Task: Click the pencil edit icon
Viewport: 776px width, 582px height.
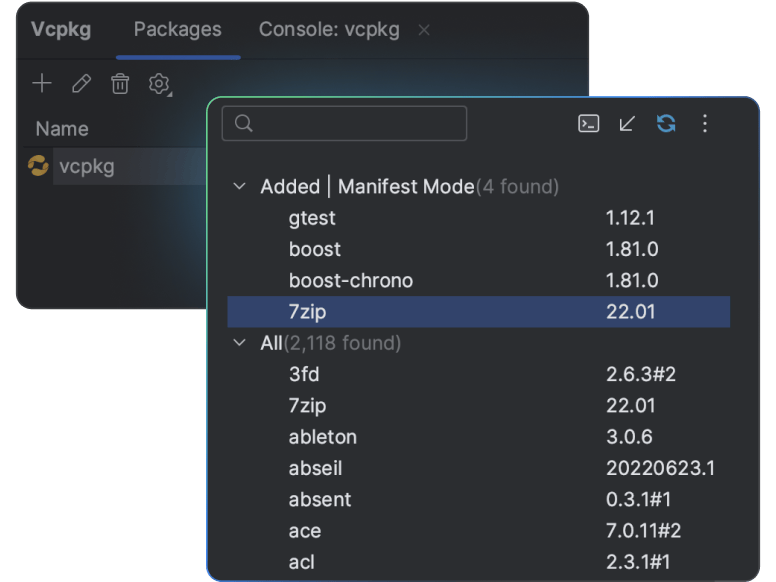Action: point(81,84)
